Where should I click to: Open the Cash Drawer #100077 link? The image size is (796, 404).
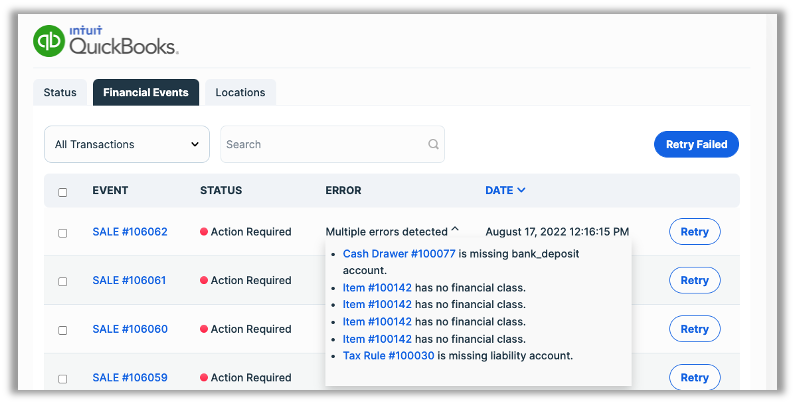click(x=399, y=254)
